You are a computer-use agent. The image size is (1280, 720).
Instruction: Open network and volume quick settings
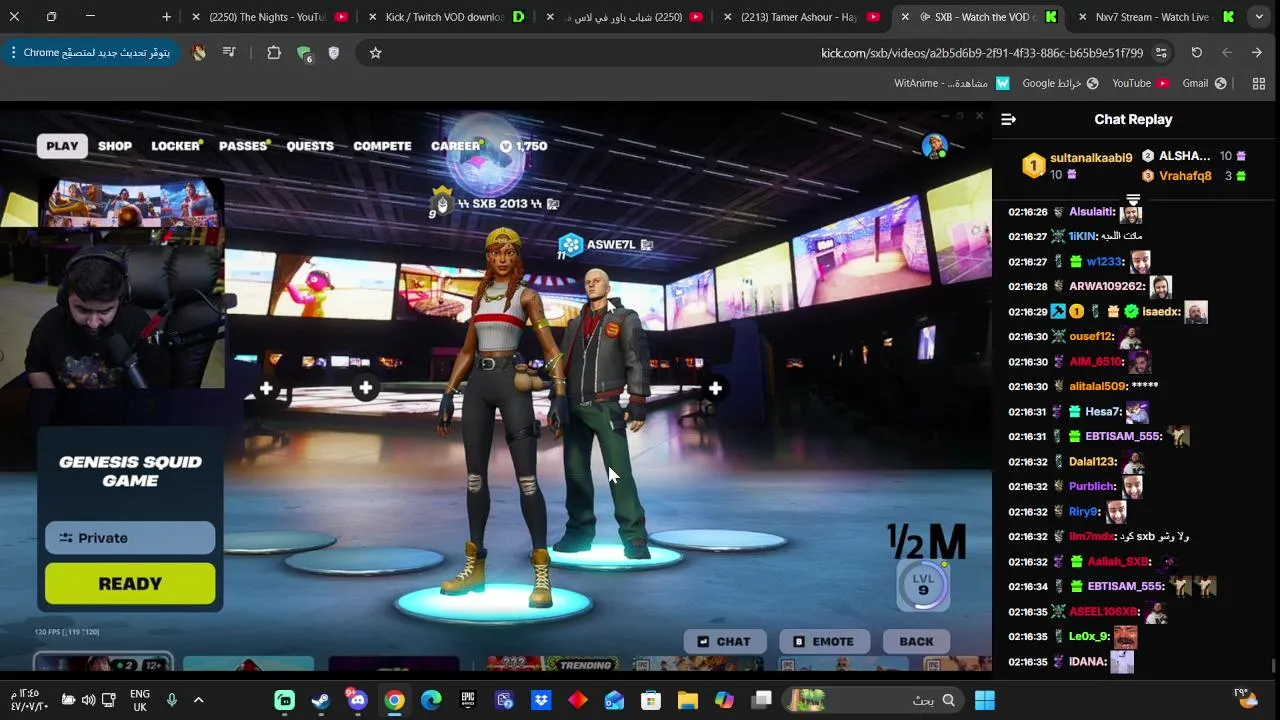(x=89, y=700)
